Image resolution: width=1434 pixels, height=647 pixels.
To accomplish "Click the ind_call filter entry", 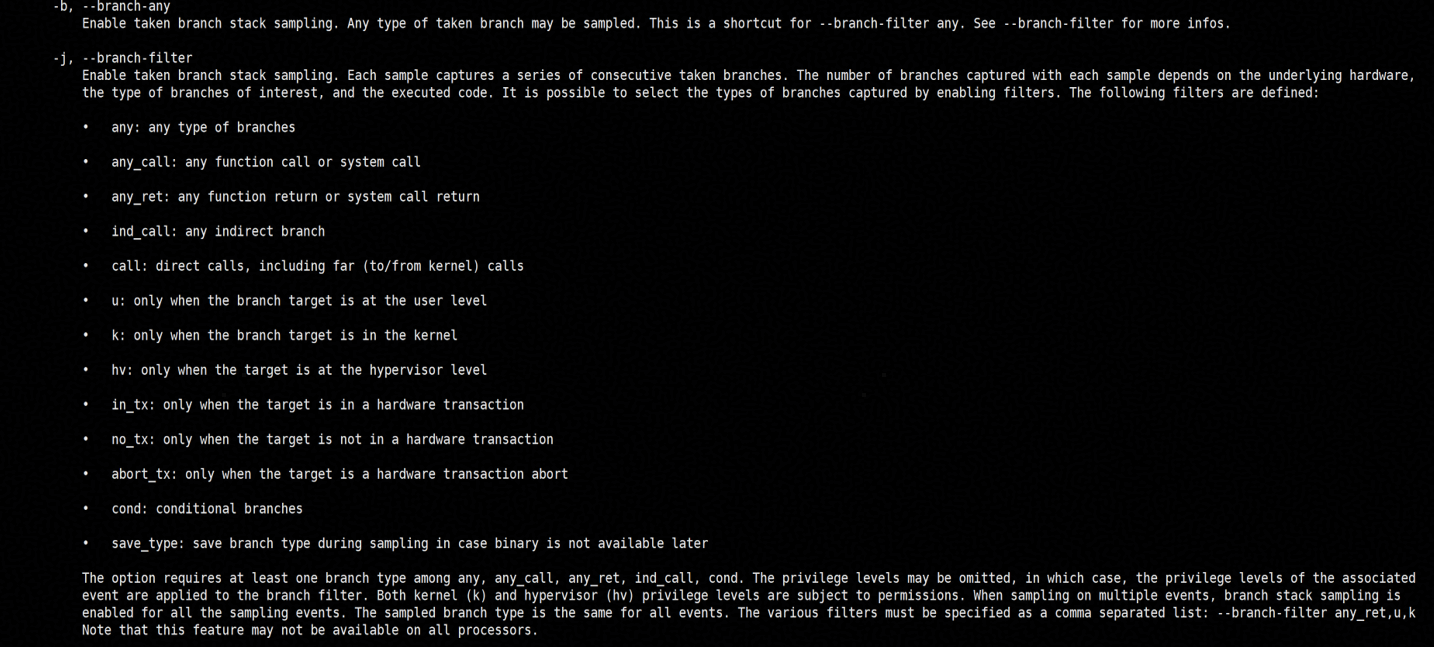I will 218,231.
